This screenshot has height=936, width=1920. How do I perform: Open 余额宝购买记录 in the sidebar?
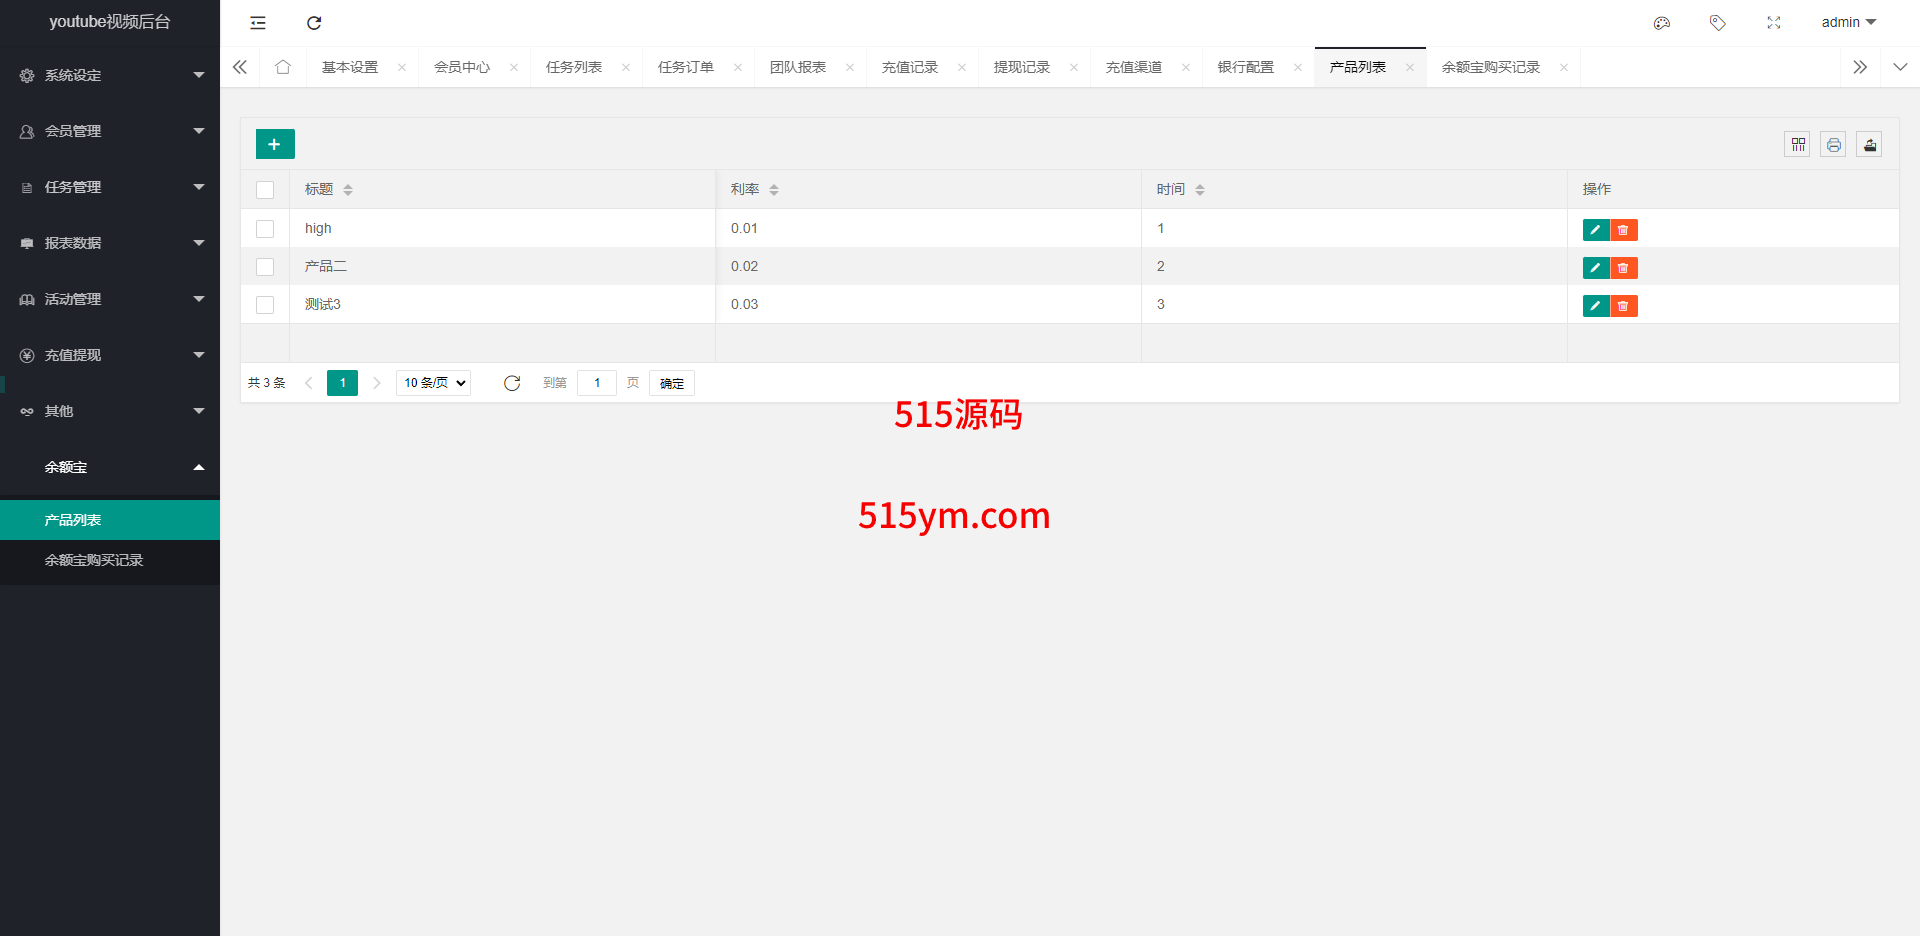tap(94, 560)
